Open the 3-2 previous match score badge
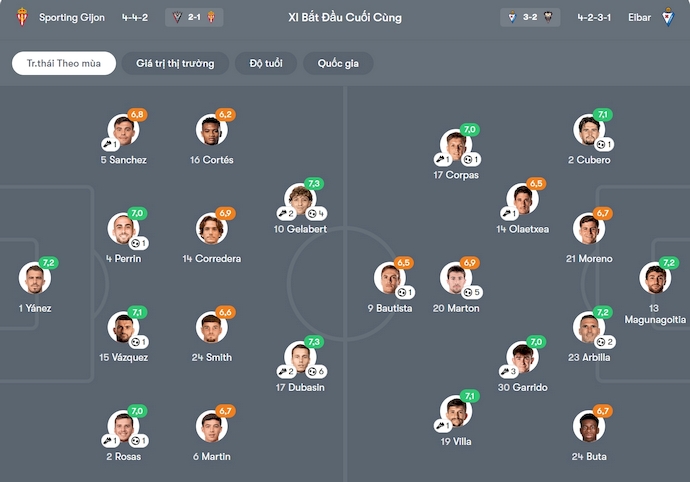 point(530,17)
